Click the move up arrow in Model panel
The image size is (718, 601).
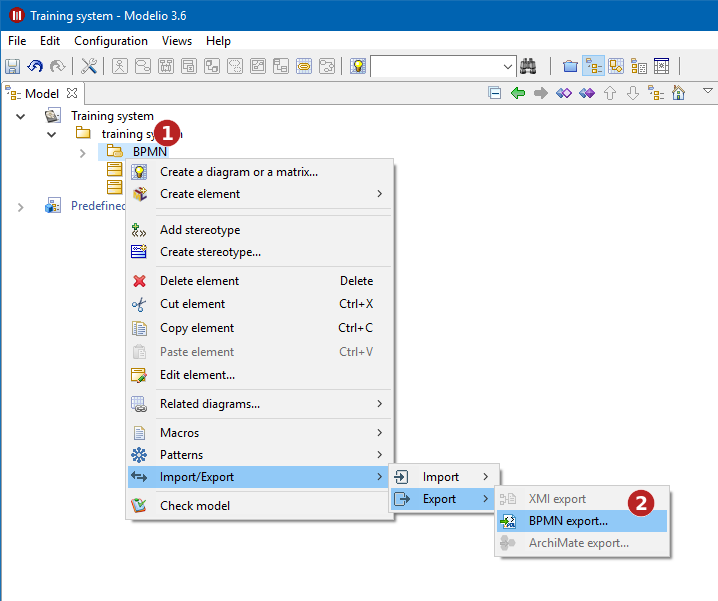pyautogui.click(x=609, y=93)
